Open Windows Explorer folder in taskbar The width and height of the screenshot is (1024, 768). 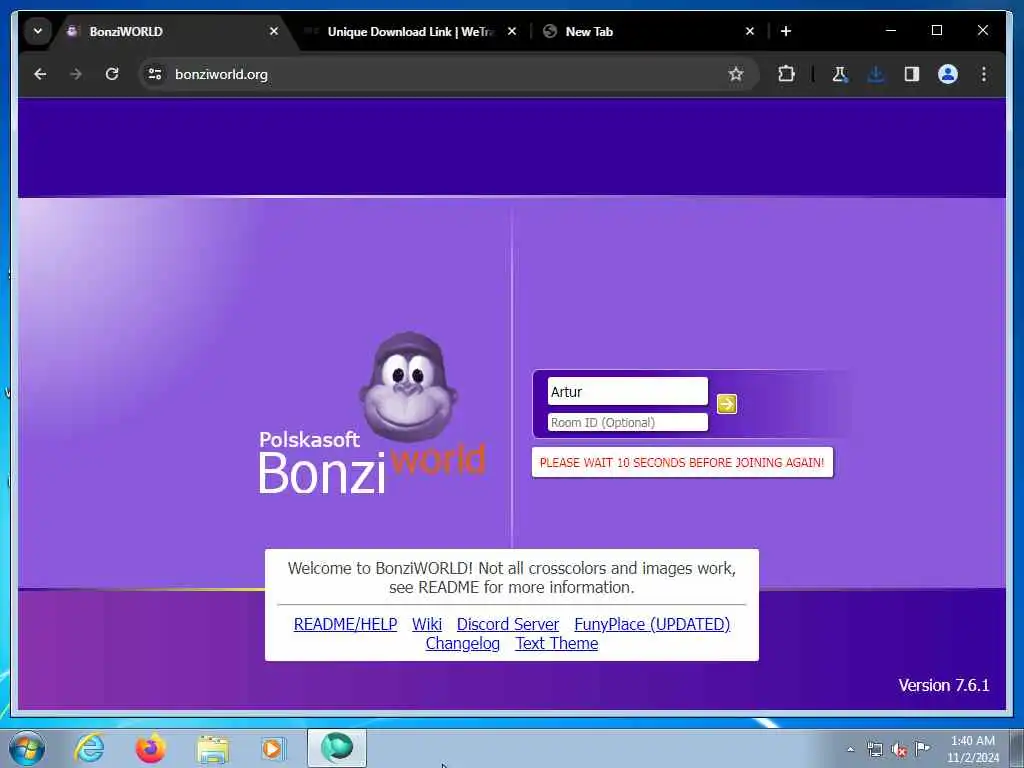coord(213,749)
